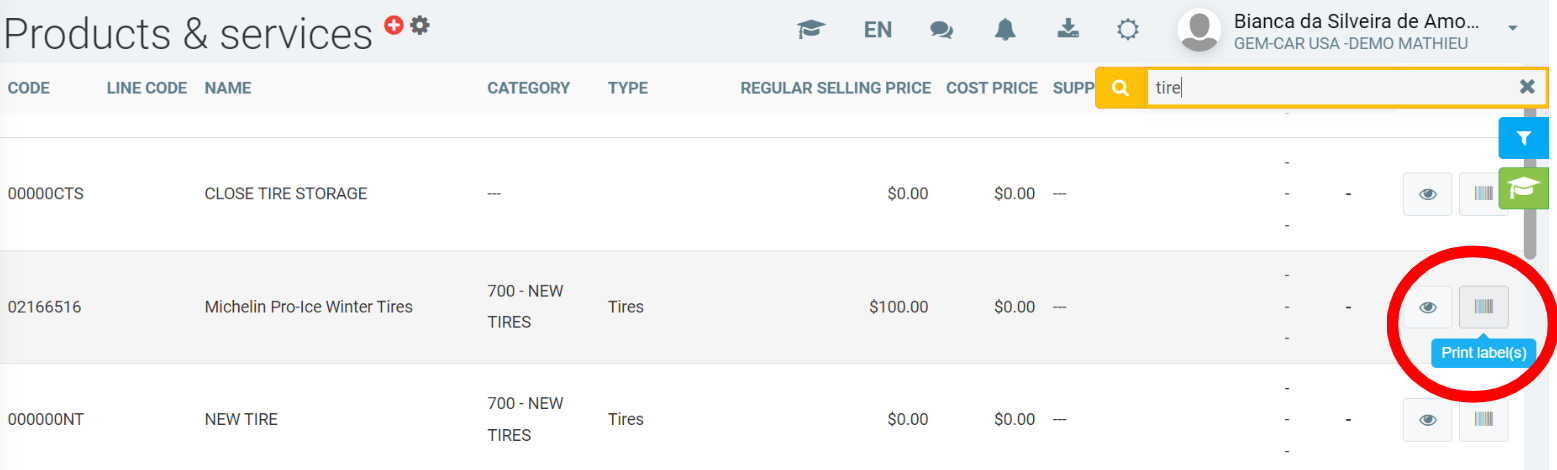This screenshot has height=470, width=1557.
Task: View the CLOSE TIRE STORAGE product
Action: coord(1428,194)
